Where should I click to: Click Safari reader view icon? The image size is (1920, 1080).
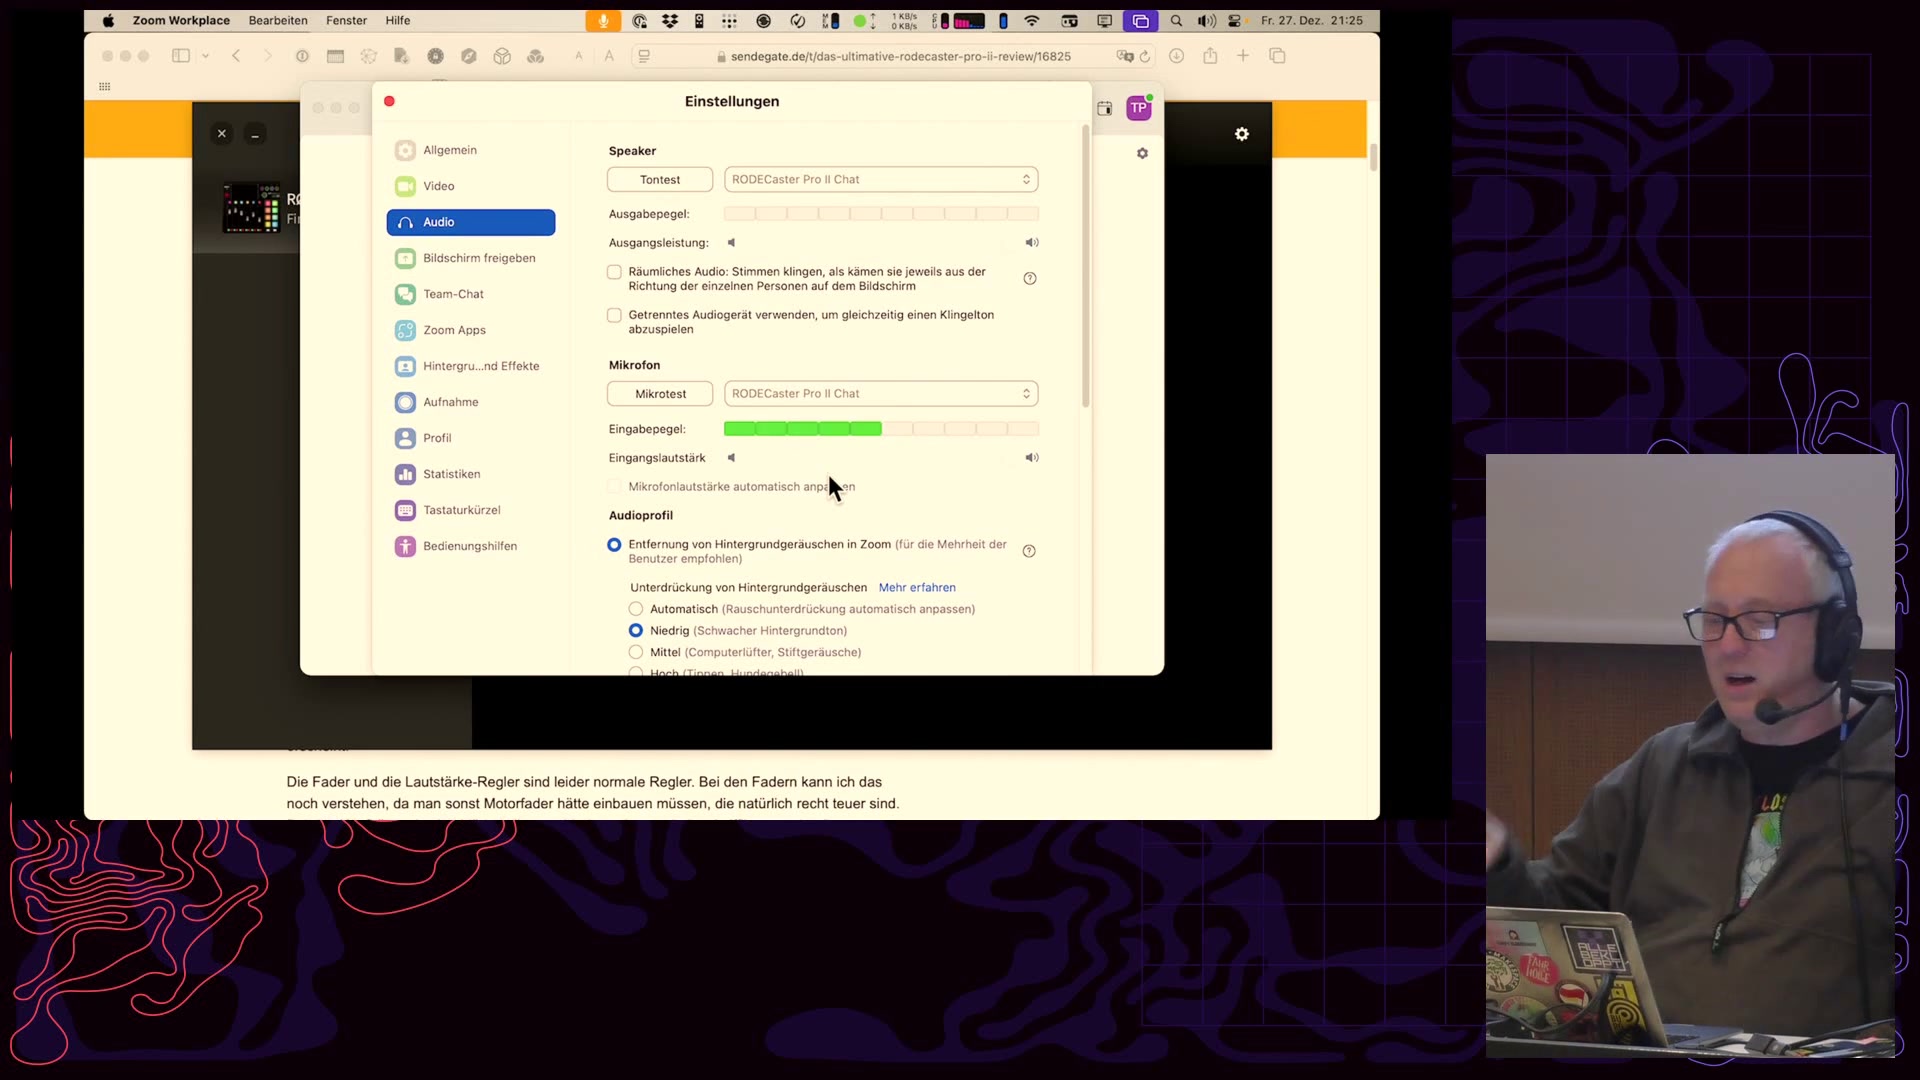[x=644, y=57]
